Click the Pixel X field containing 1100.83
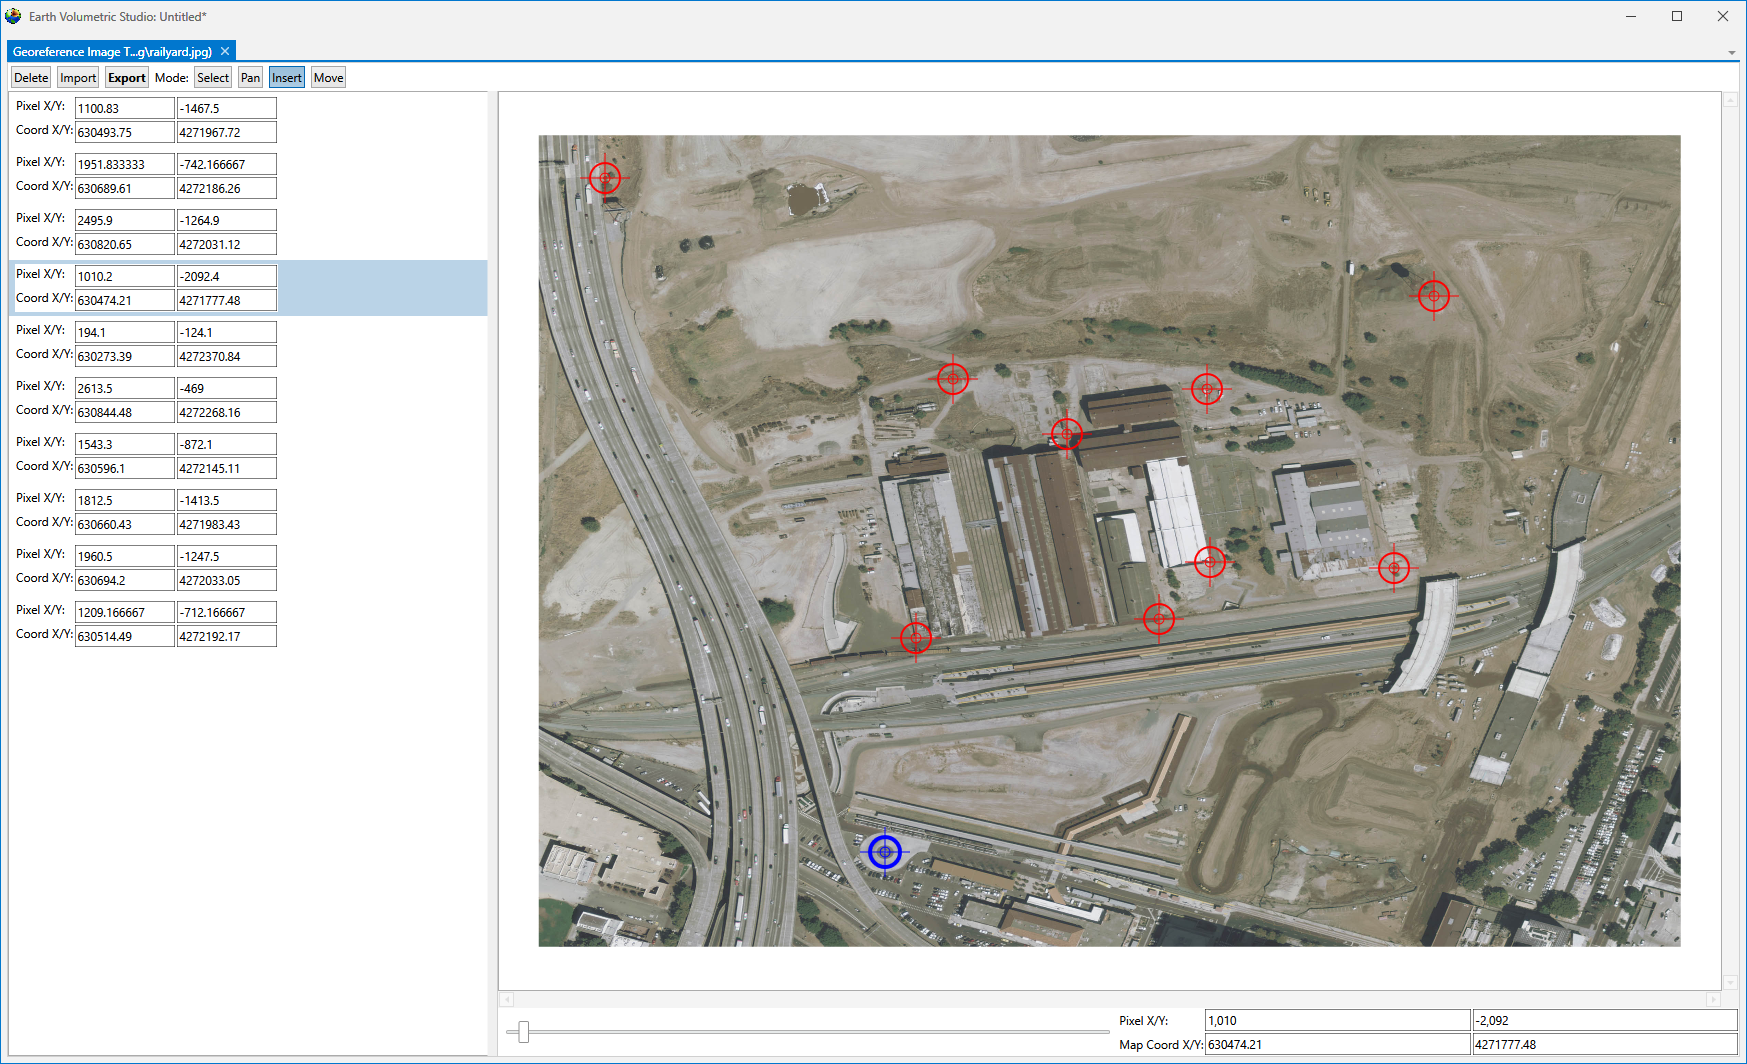 [124, 108]
